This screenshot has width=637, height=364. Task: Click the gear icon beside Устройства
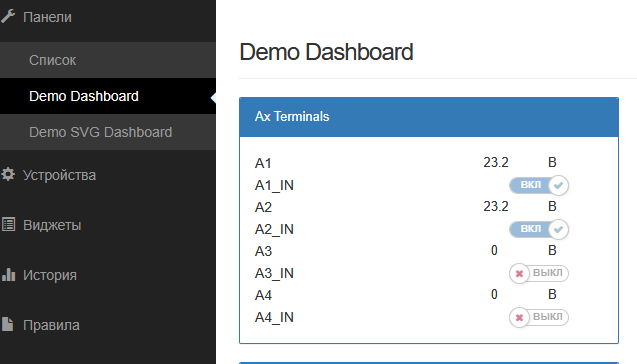tap(8, 175)
